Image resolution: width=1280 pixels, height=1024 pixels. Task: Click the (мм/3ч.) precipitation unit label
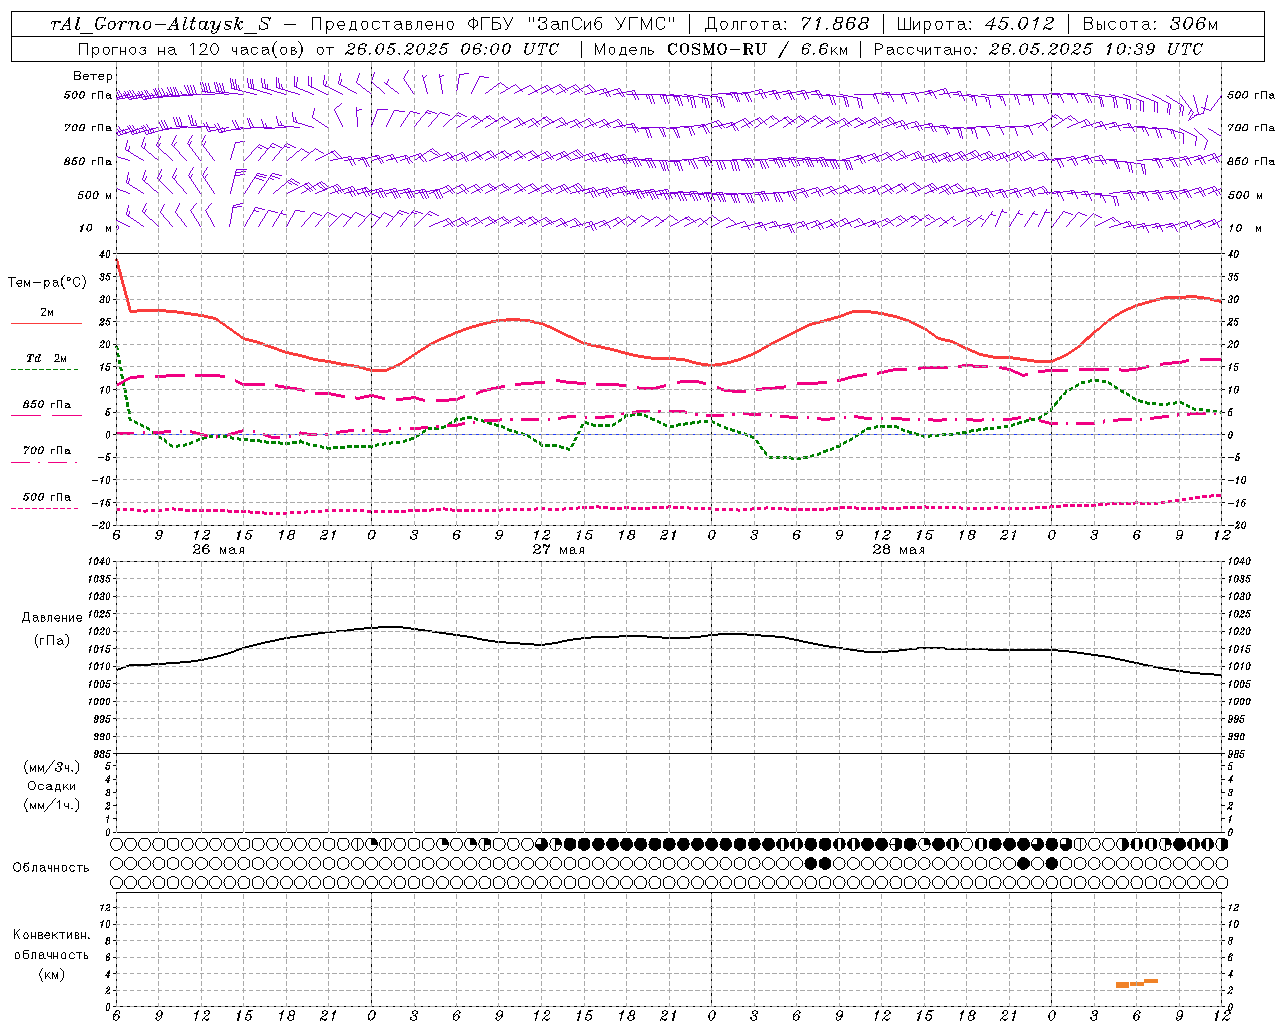(52, 767)
